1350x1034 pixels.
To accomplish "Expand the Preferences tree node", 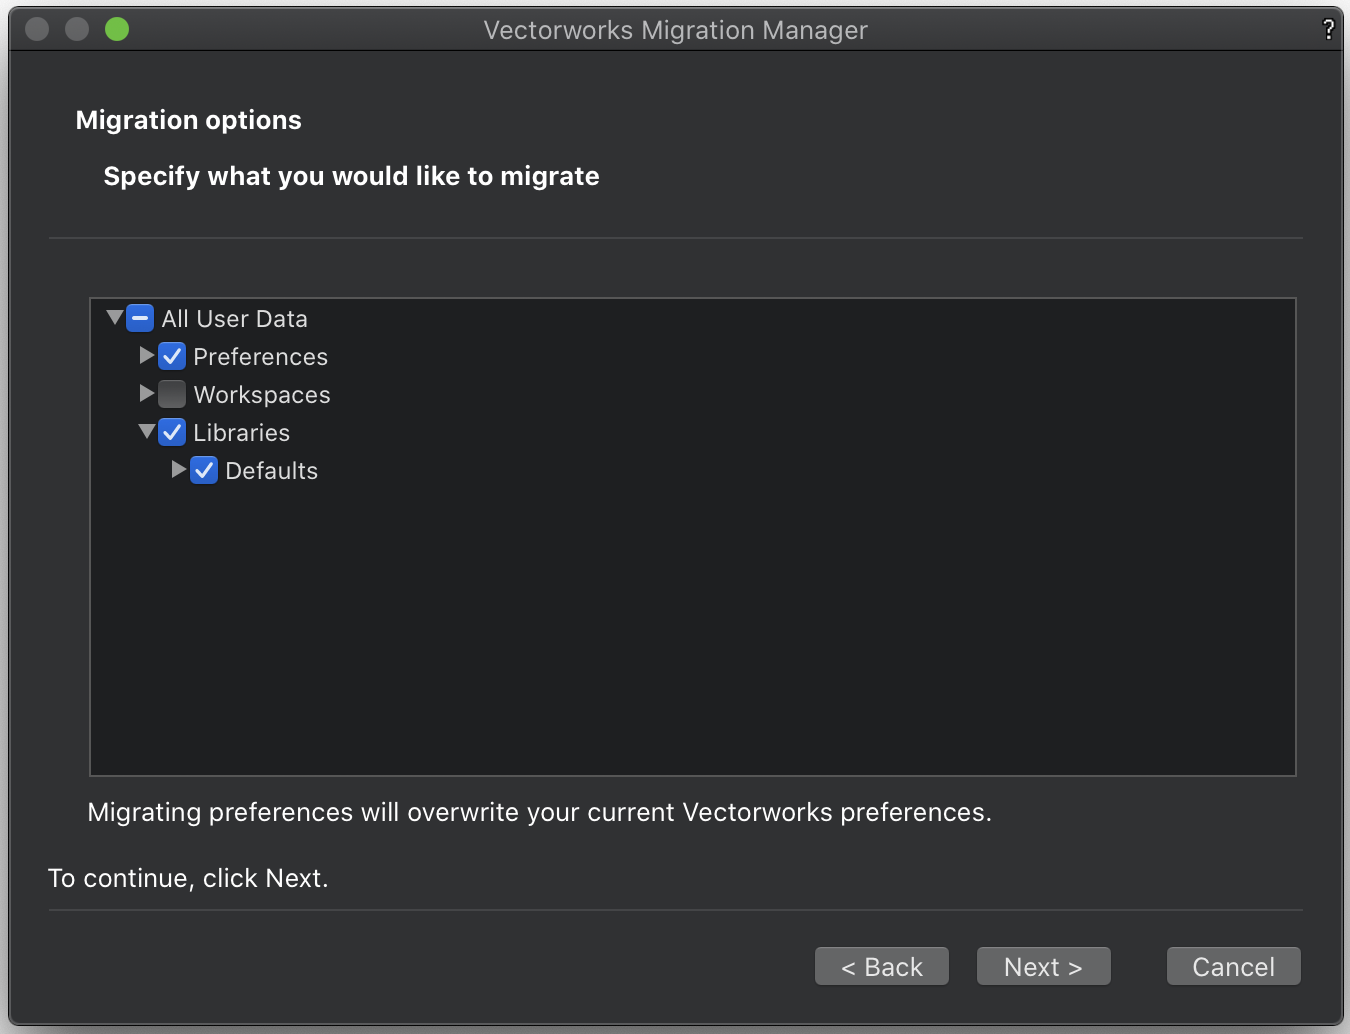I will (147, 356).
